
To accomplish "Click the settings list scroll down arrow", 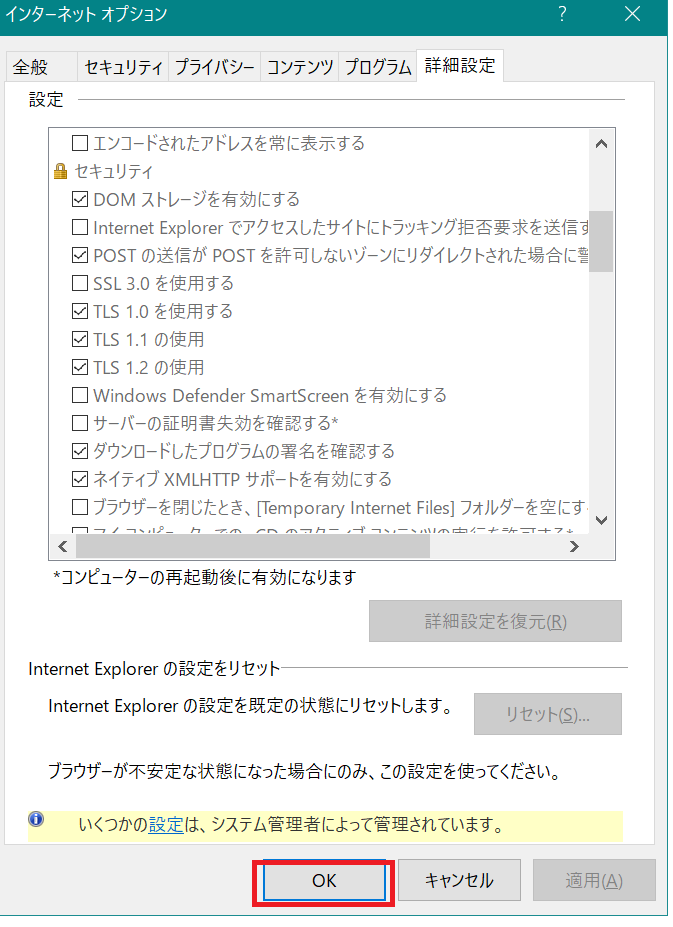I will coord(601,520).
